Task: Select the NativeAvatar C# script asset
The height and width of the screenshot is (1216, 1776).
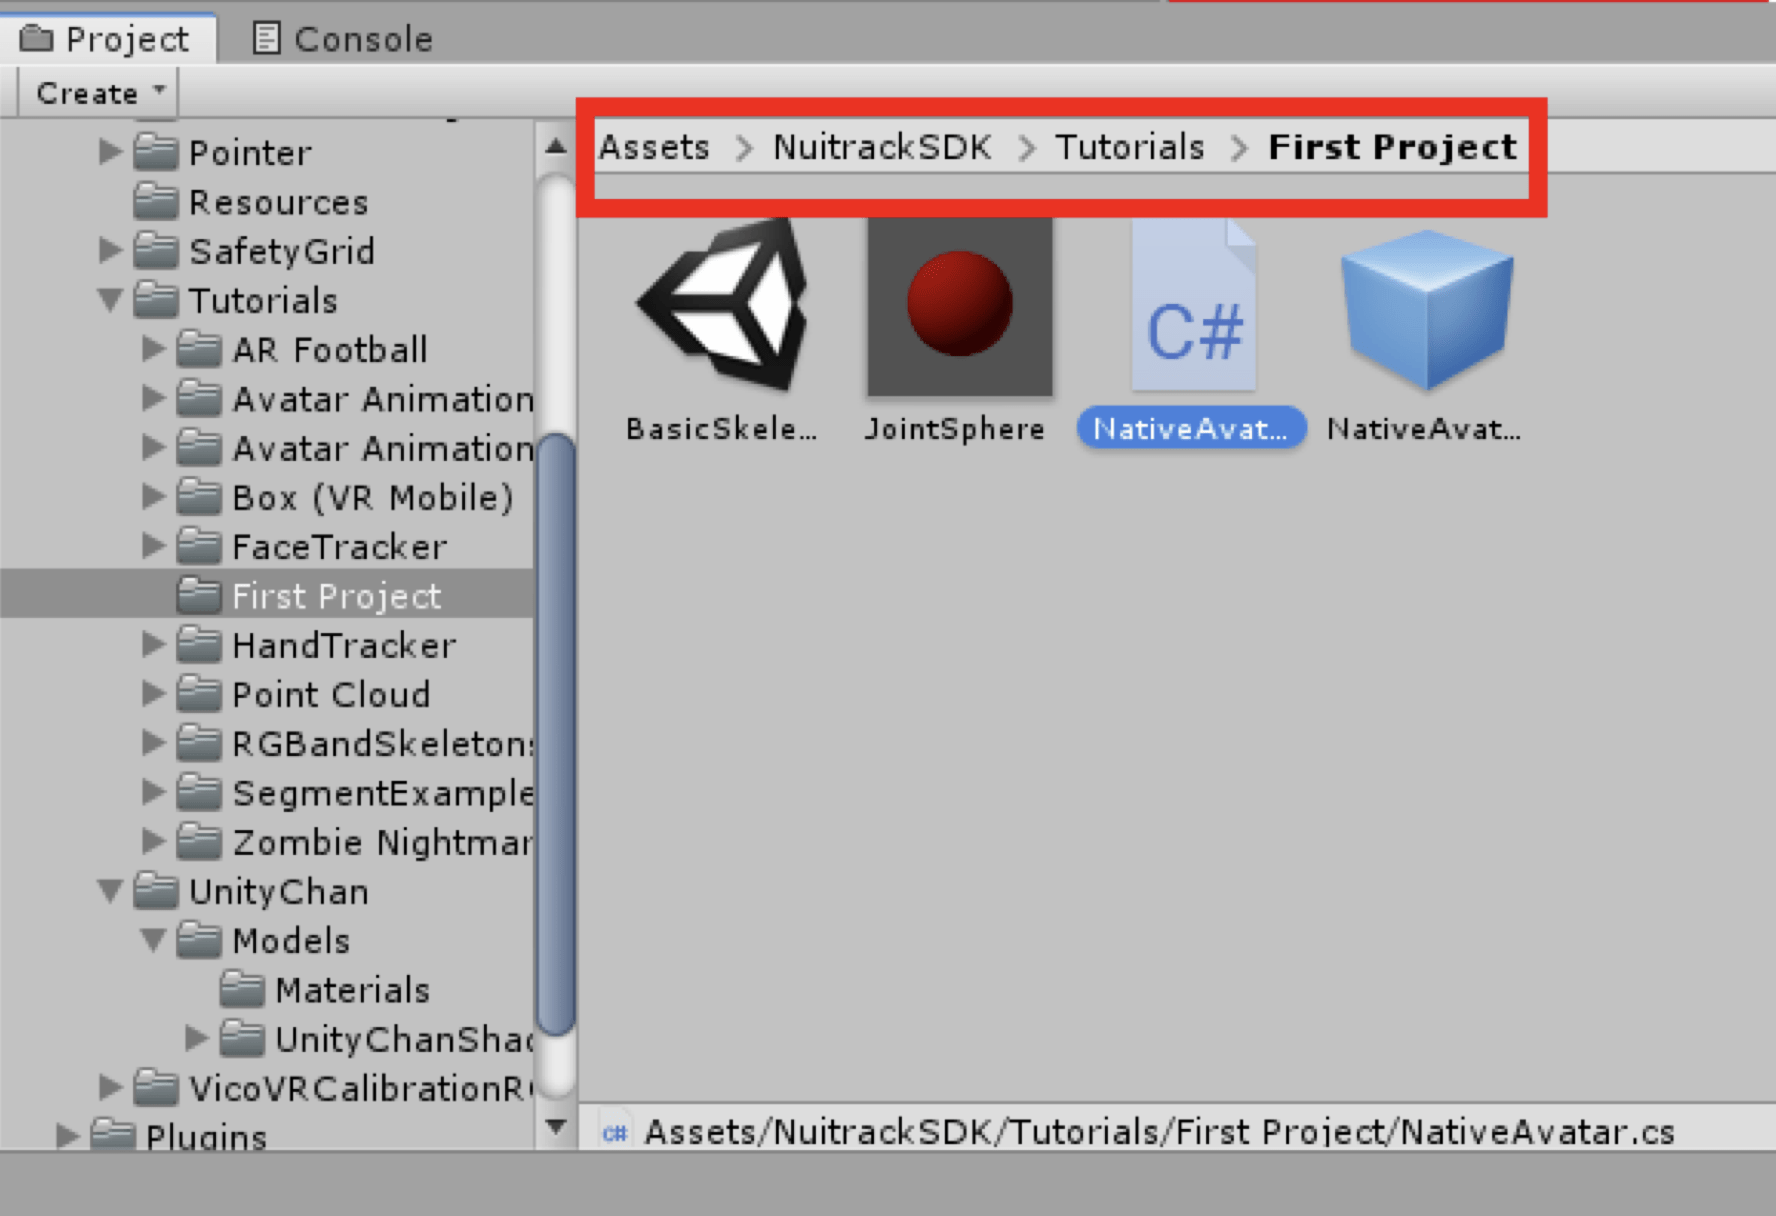Action: [x=1192, y=306]
